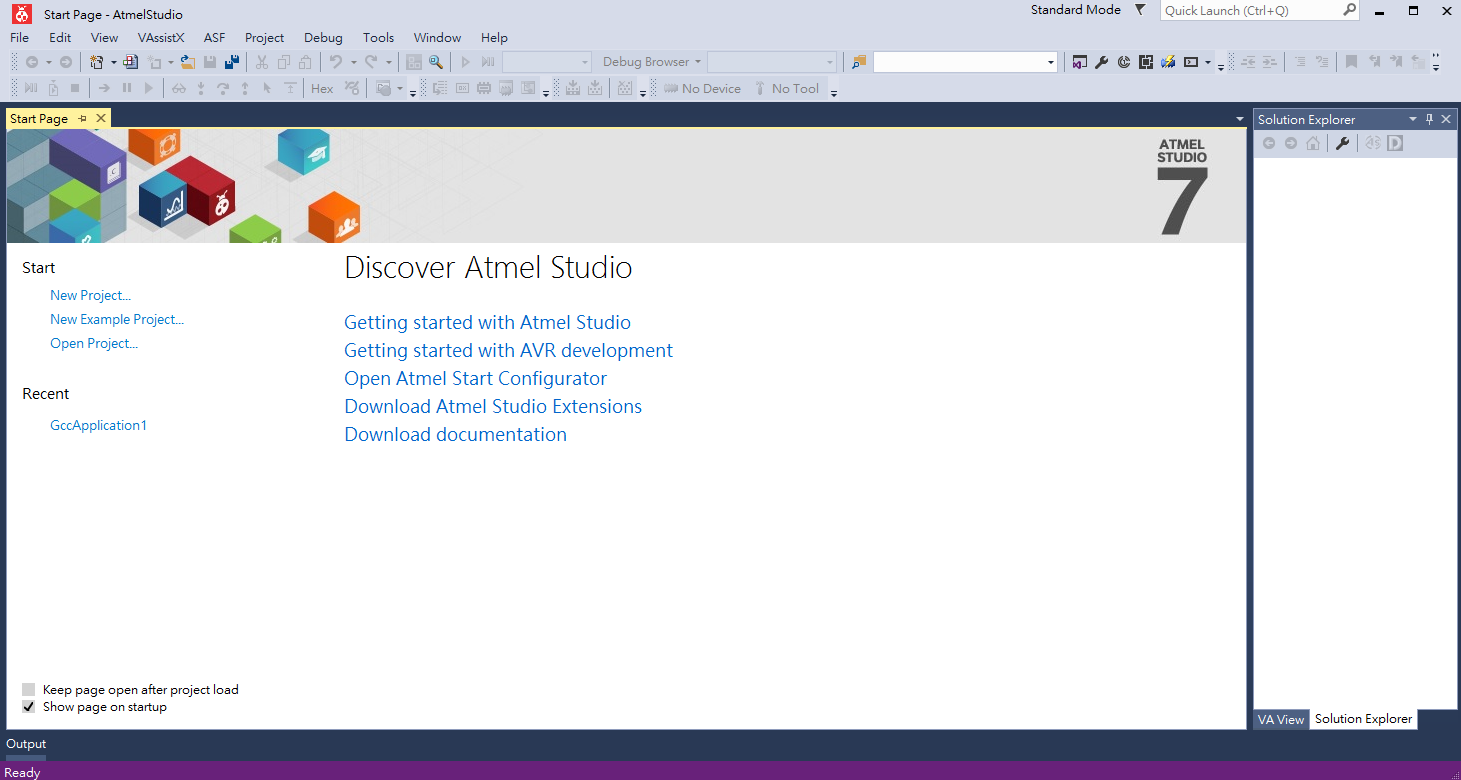Open the Tools menu

point(378,37)
